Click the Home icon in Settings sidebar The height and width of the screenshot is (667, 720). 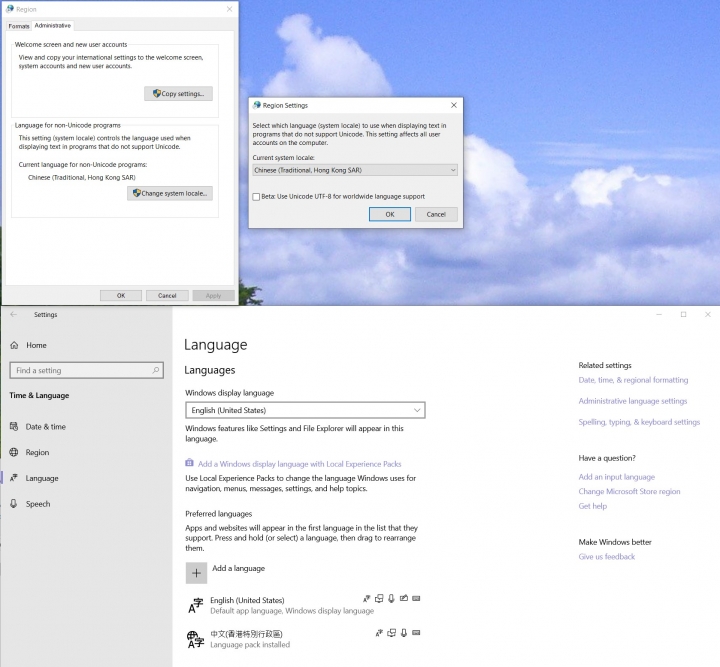14,345
